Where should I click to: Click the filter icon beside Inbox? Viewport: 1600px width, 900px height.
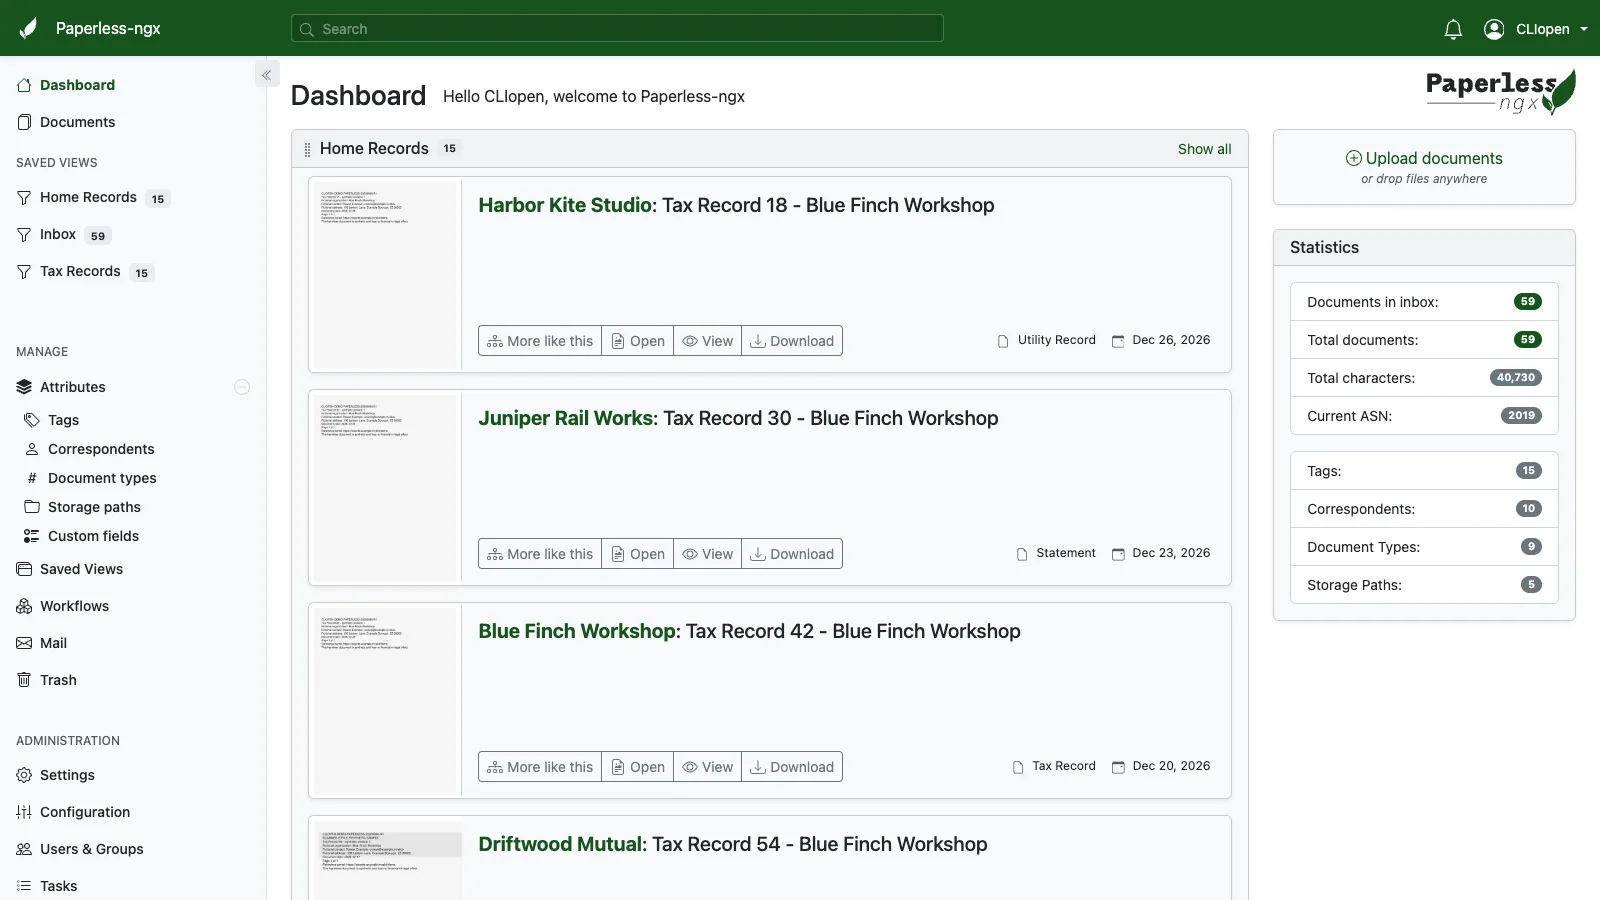pyautogui.click(x=24, y=235)
